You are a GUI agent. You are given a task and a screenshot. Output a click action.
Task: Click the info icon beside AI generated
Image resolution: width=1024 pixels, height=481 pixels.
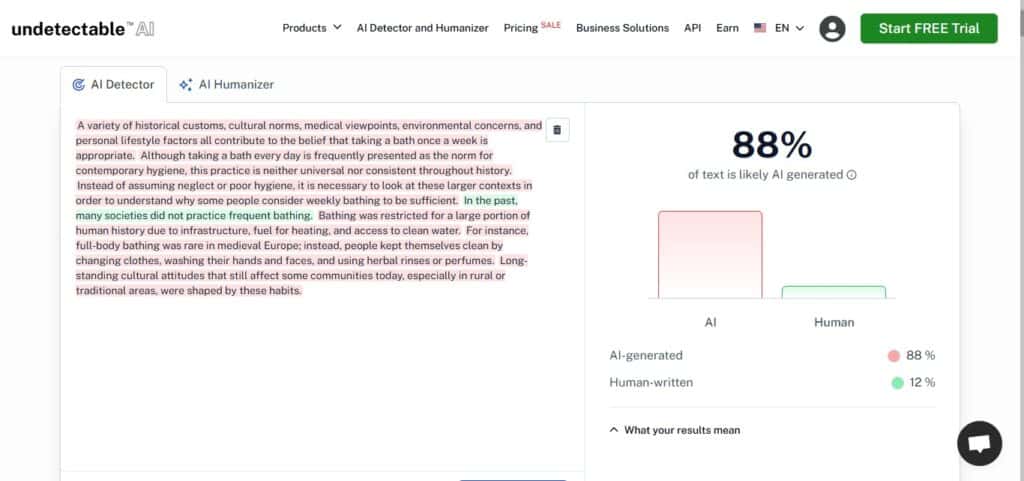click(x=852, y=175)
